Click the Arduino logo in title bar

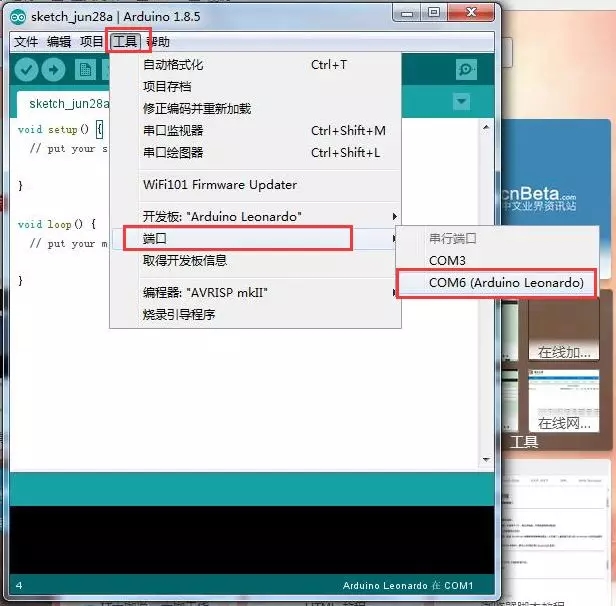click(18, 17)
